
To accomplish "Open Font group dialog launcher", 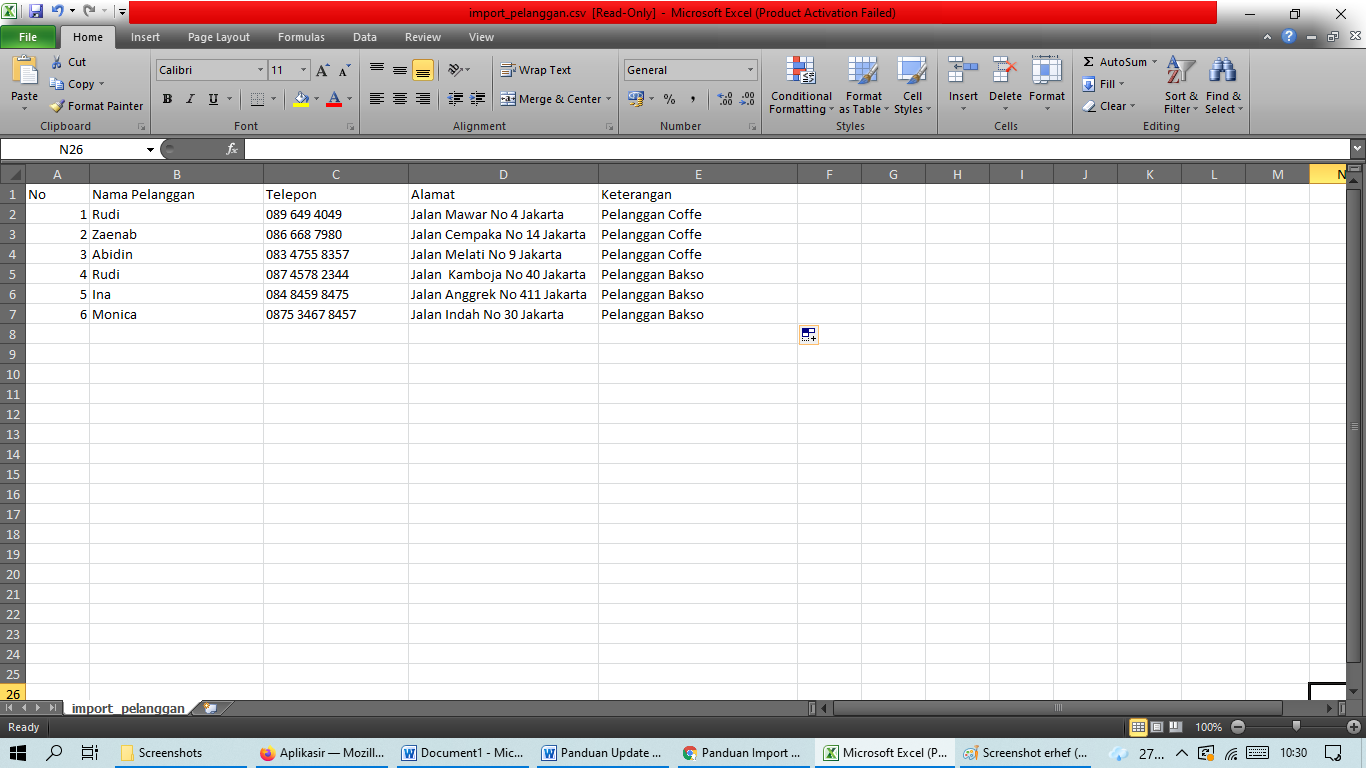I will (350, 127).
